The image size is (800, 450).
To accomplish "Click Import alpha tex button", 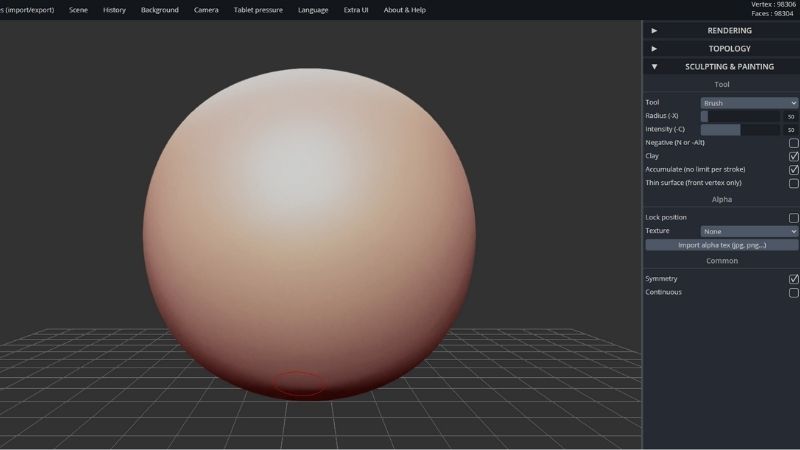I will (x=721, y=245).
